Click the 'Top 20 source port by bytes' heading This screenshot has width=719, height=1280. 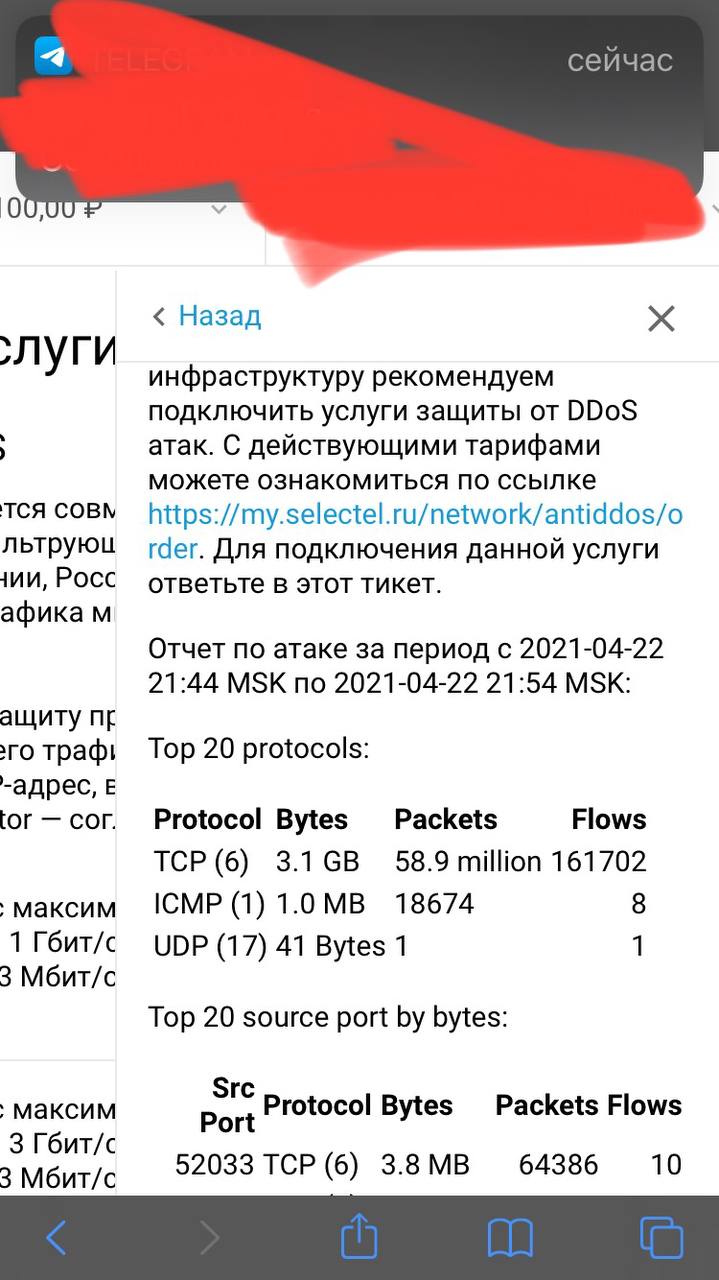[x=328, y=1017]
